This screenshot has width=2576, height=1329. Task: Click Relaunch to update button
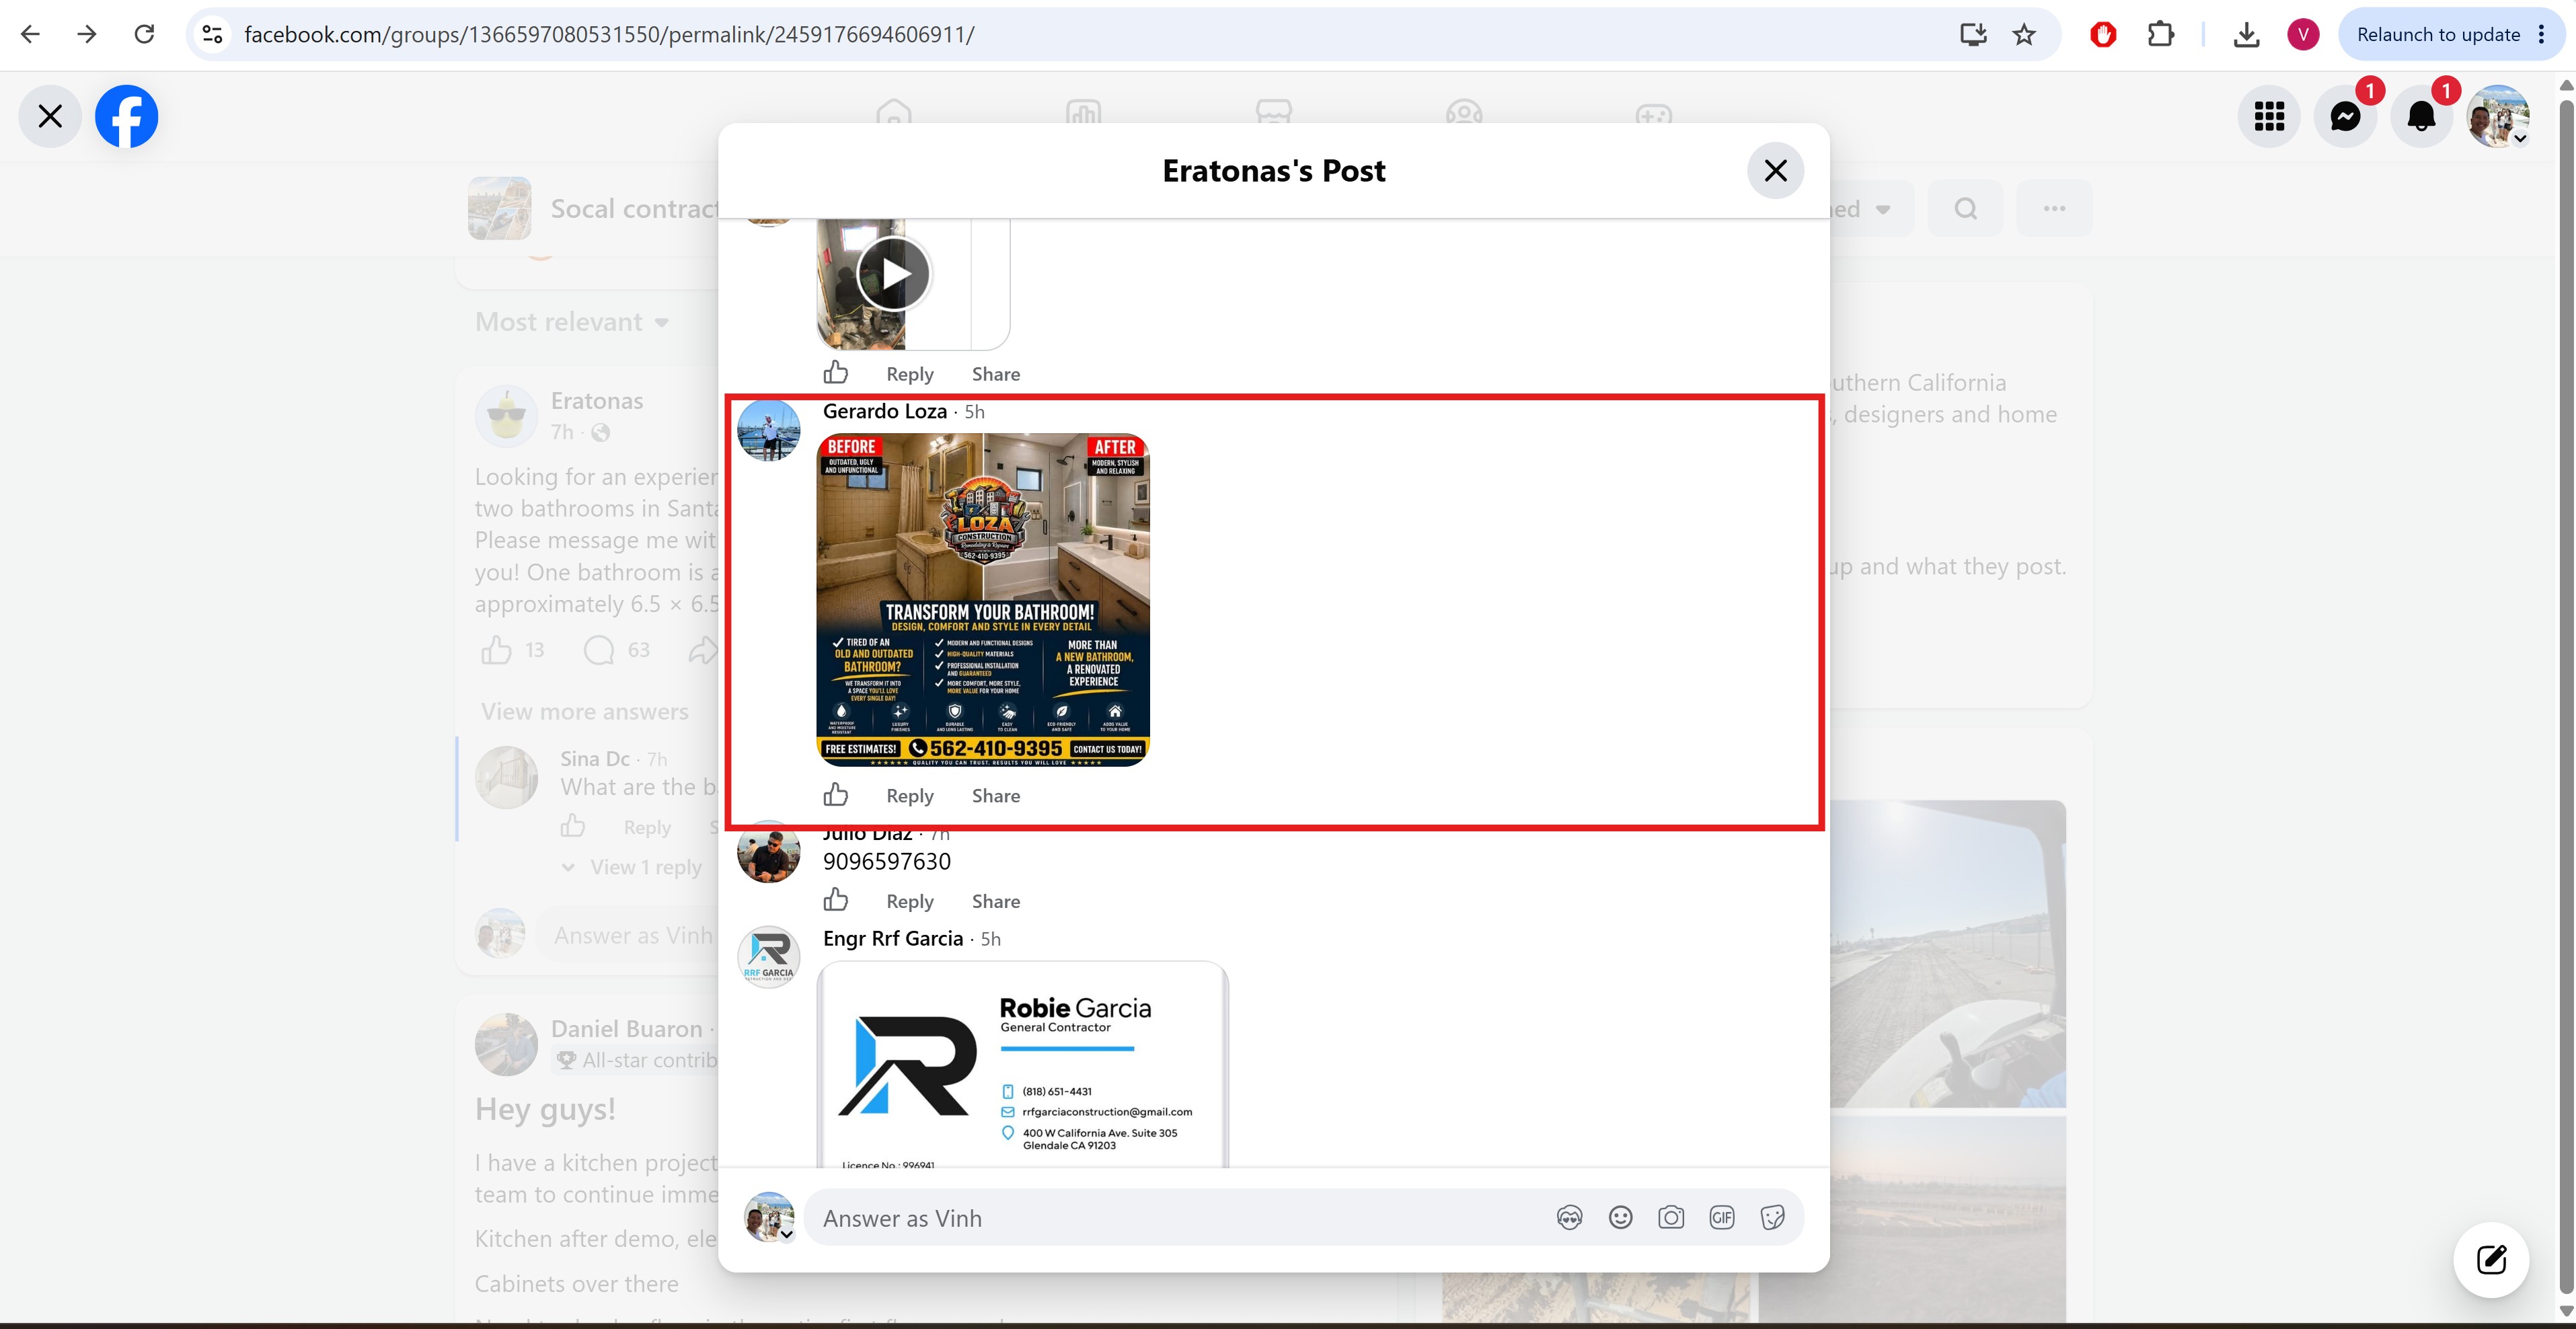(2438, 35)
